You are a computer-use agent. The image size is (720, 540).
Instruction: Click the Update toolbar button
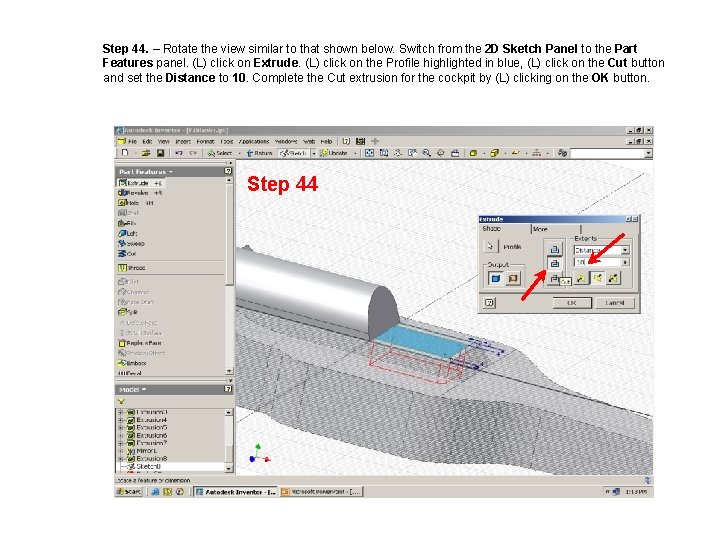click(334, 153)
